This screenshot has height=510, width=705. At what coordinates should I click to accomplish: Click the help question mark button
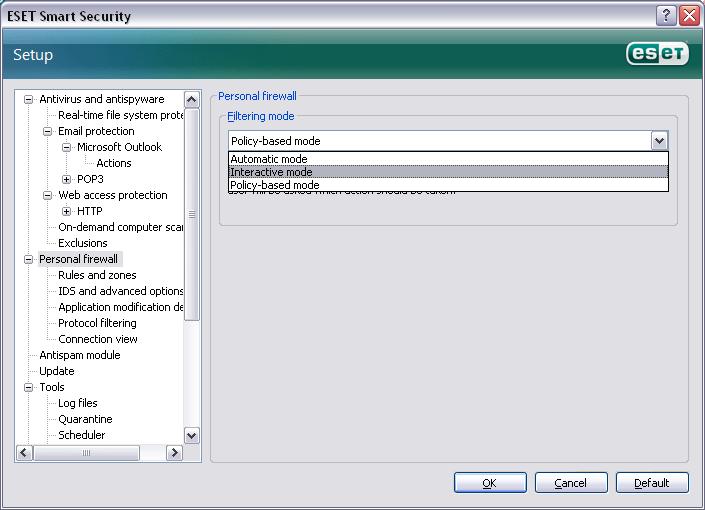[666, 16]
